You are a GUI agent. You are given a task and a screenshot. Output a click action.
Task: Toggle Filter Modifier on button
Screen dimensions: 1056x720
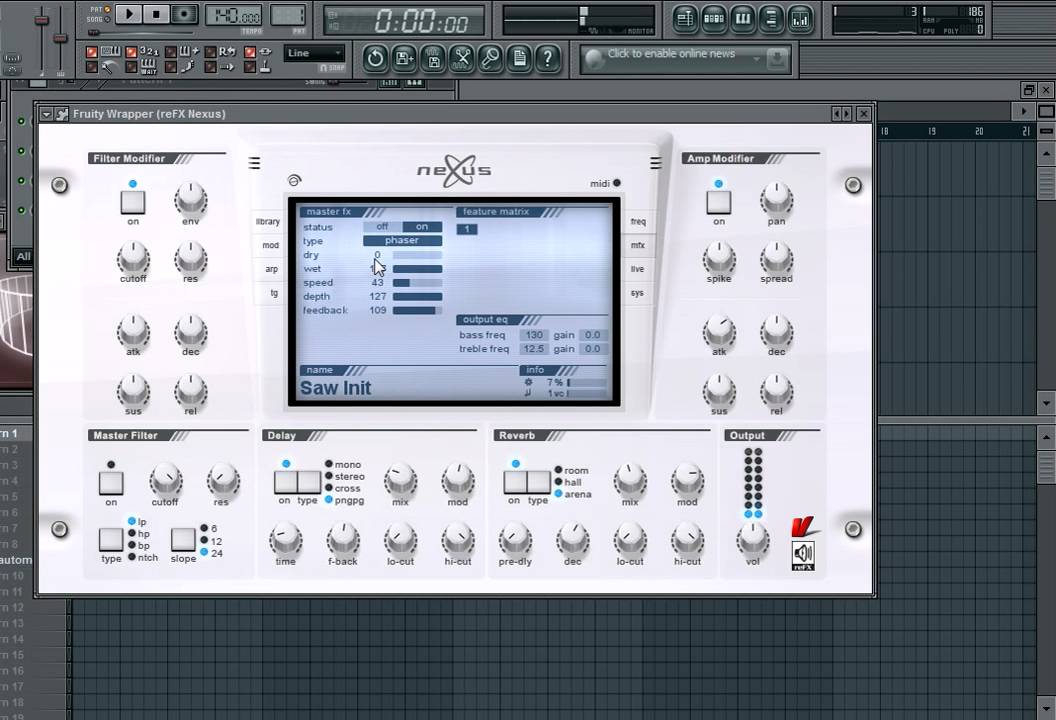tap(133, 201)
